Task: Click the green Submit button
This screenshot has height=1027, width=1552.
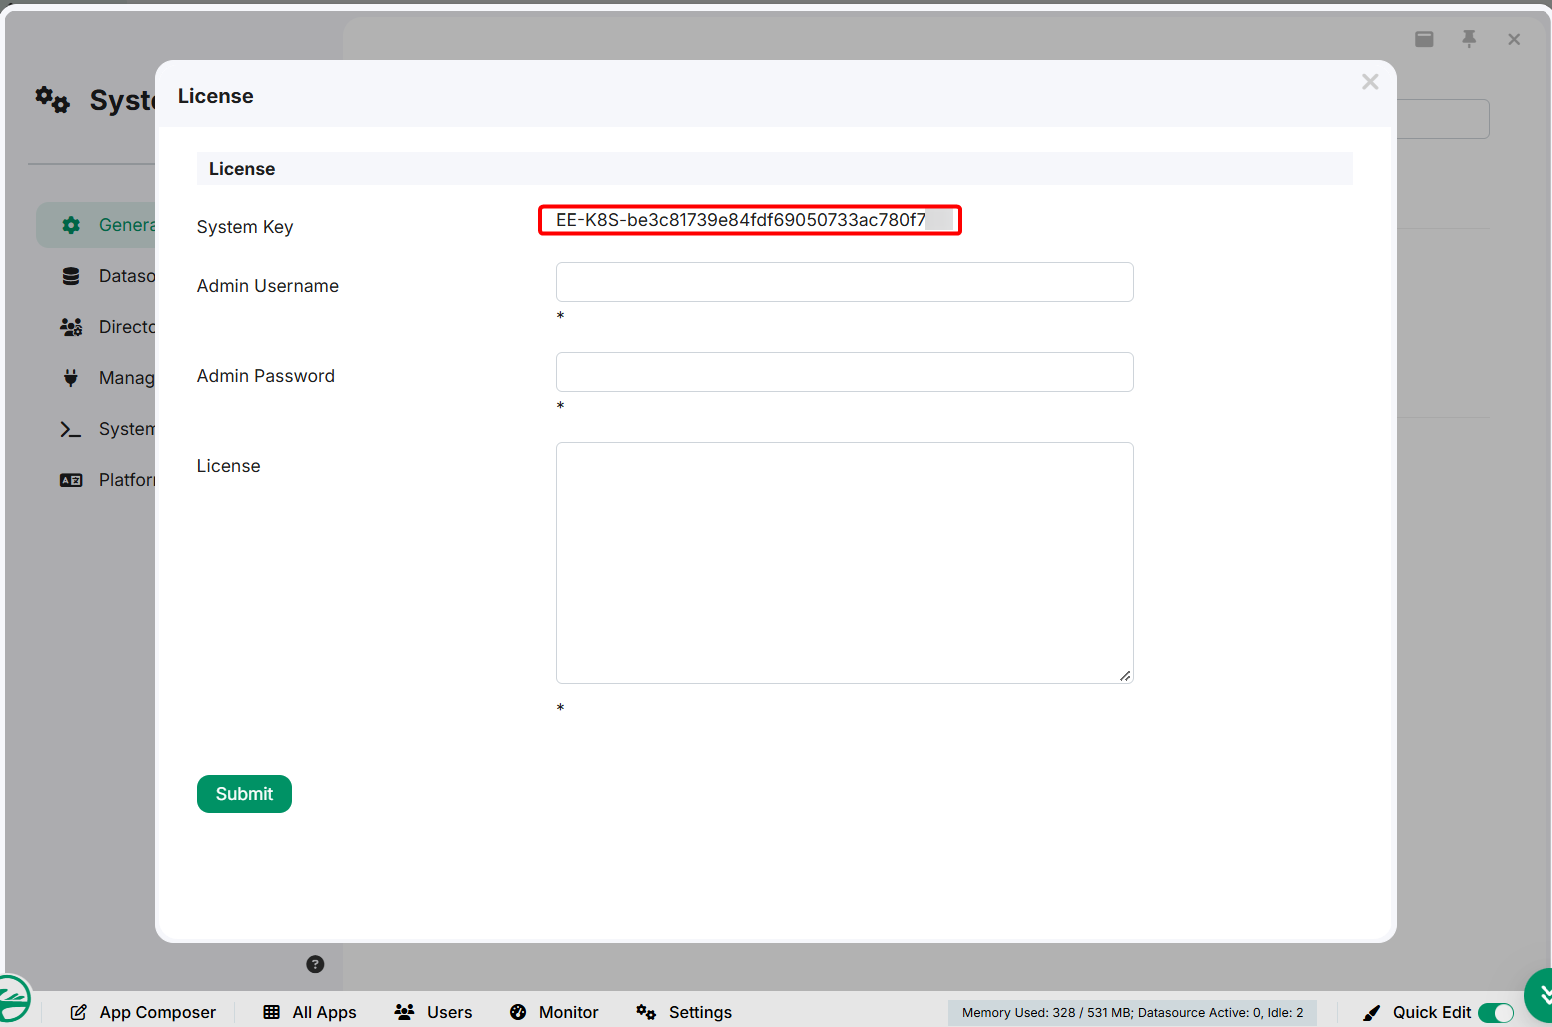Action: pyautogui.click(x=244, y=794)
